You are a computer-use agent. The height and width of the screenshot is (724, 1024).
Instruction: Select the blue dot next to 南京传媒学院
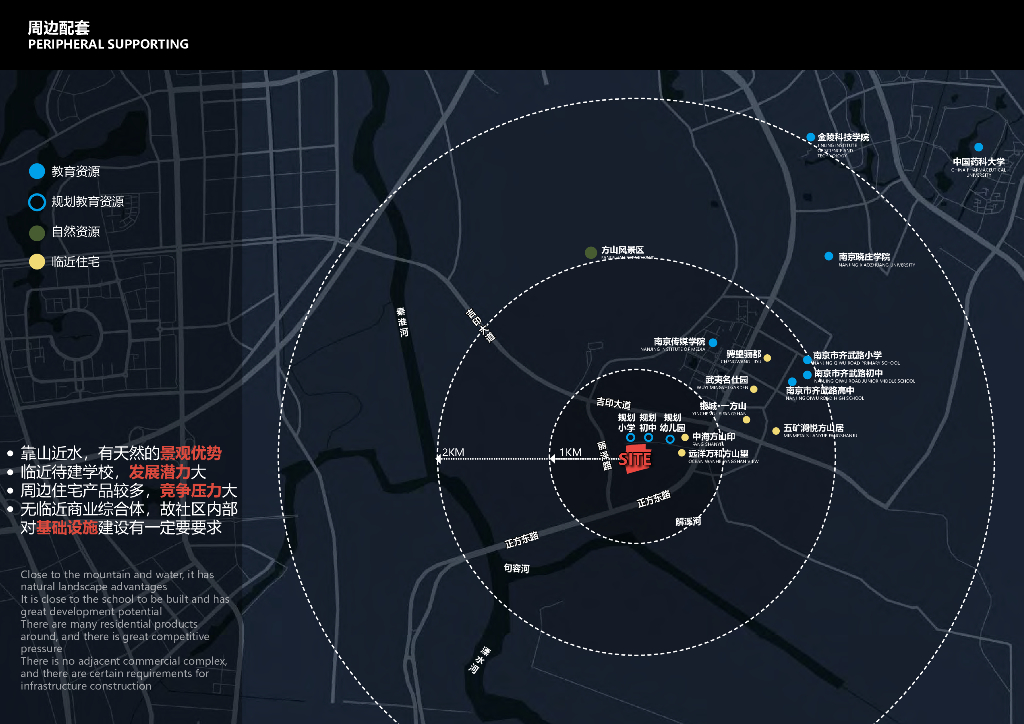point(712,342)
